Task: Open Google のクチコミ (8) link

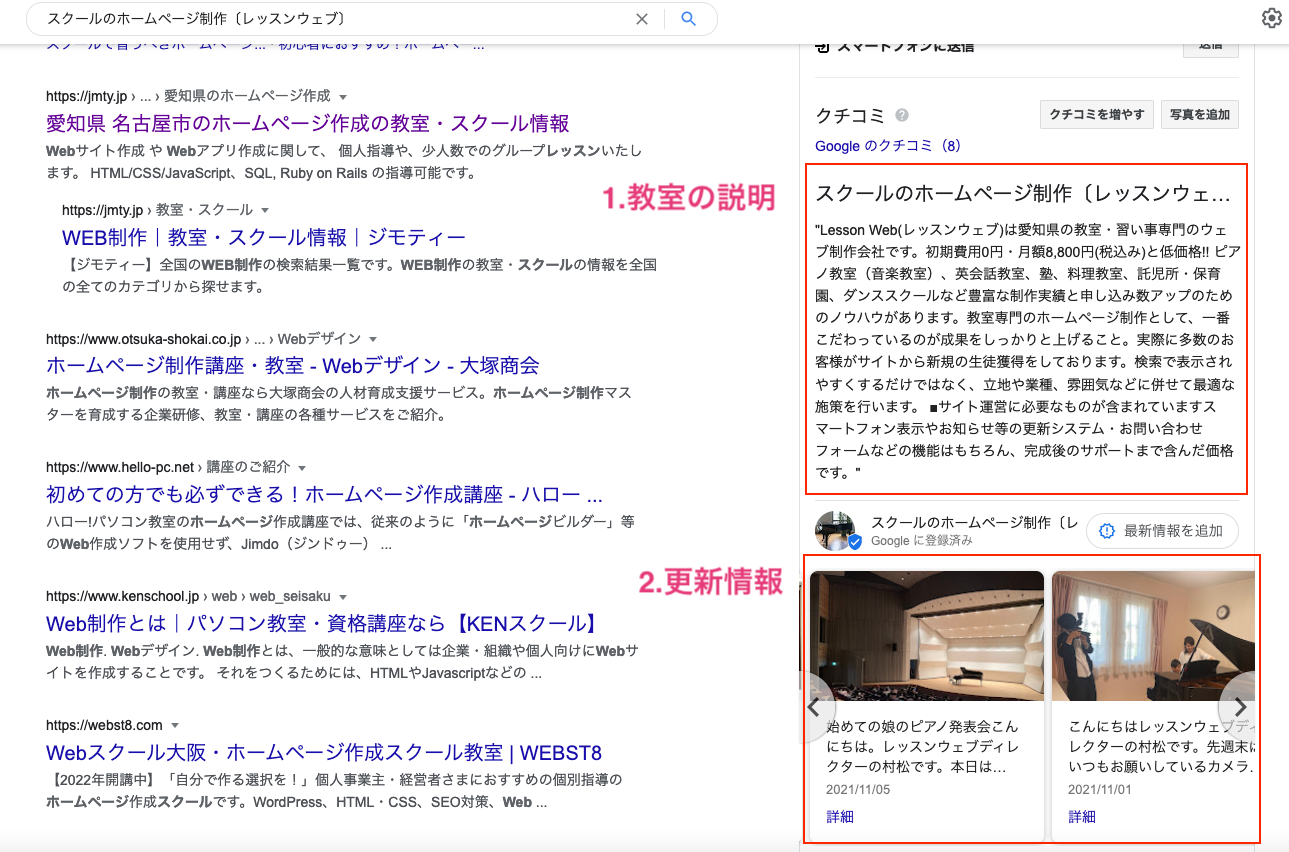Action: [x=888, y=146]
